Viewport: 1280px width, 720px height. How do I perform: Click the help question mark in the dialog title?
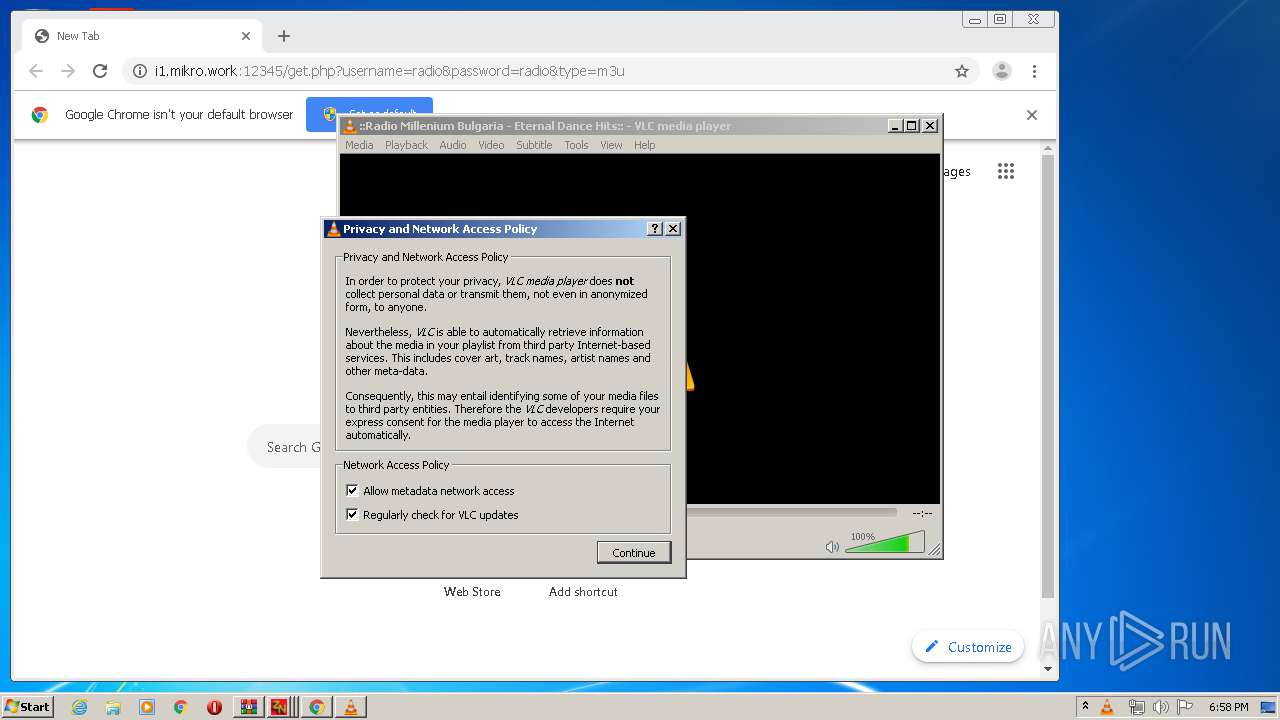(655, 229)
